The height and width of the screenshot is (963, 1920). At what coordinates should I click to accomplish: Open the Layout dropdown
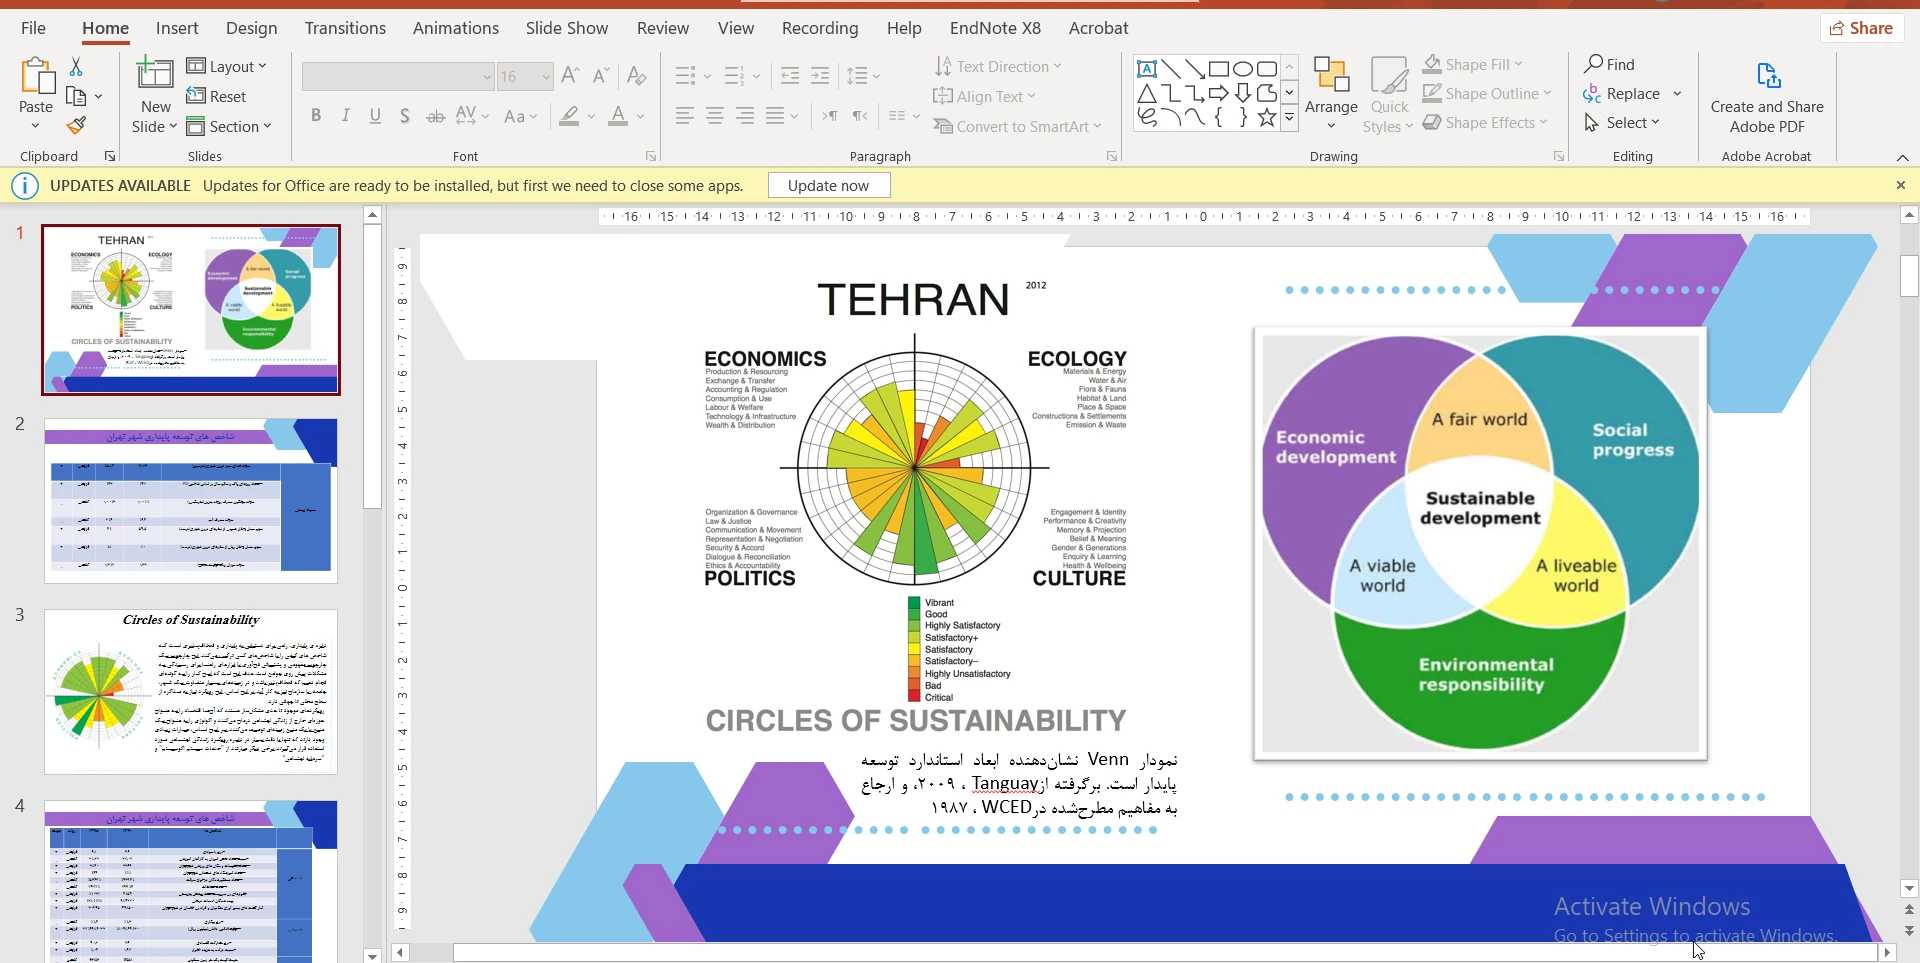[x=228, y=66]
